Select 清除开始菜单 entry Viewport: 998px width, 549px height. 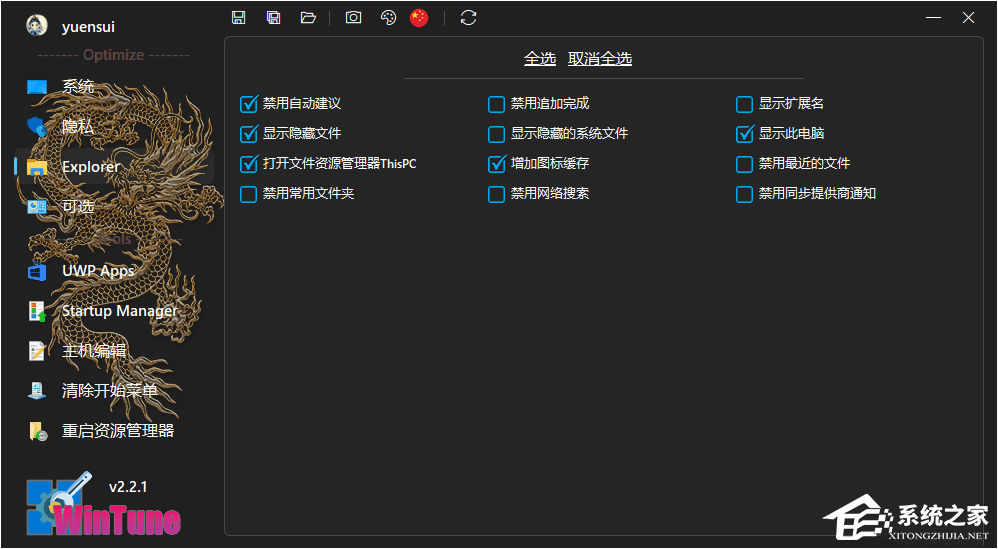(109, 391)
